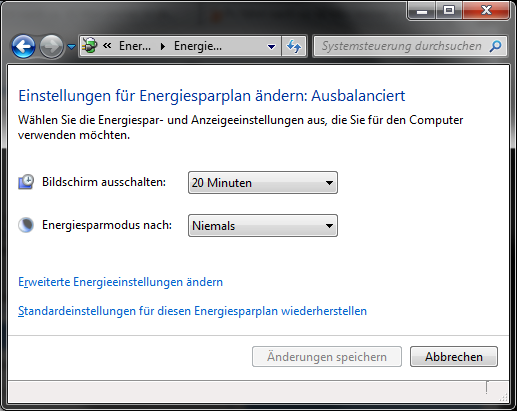
Task: Close the window with red X
Action: click(486, 11)
